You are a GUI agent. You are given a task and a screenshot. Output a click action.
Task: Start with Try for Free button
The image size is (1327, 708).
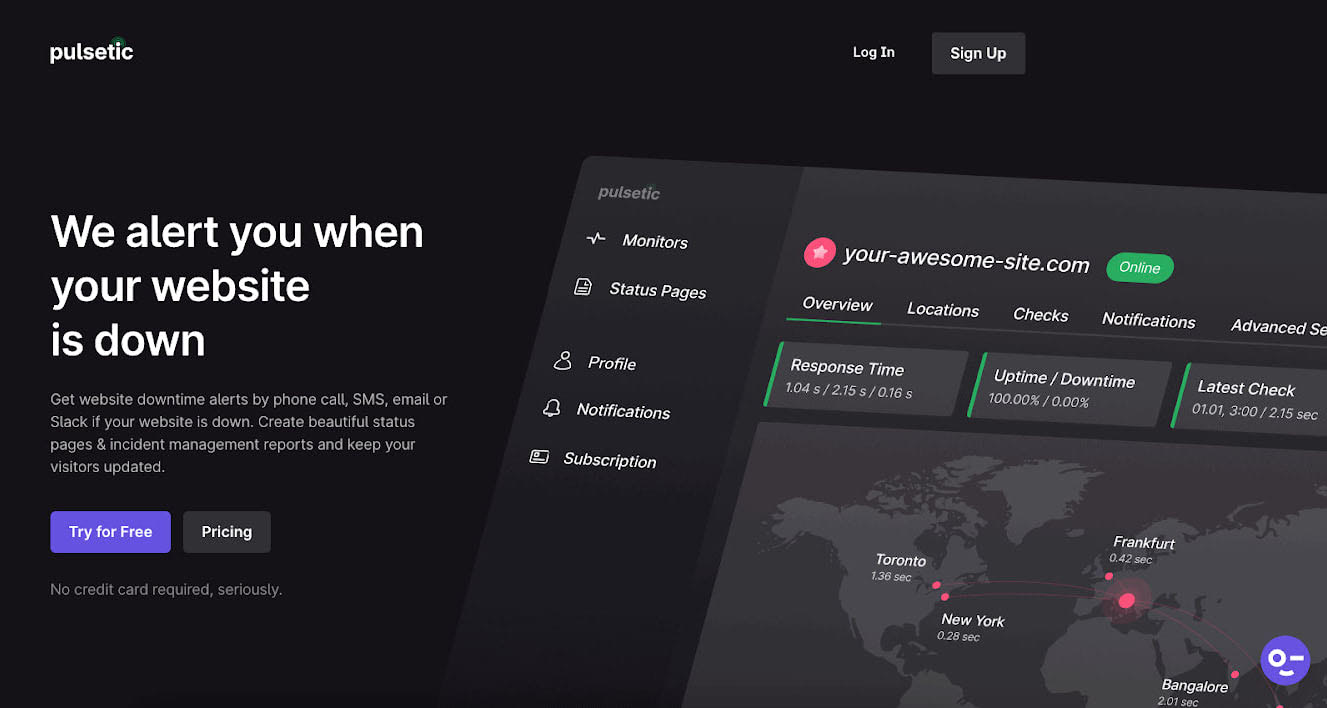tap(110, 532)
